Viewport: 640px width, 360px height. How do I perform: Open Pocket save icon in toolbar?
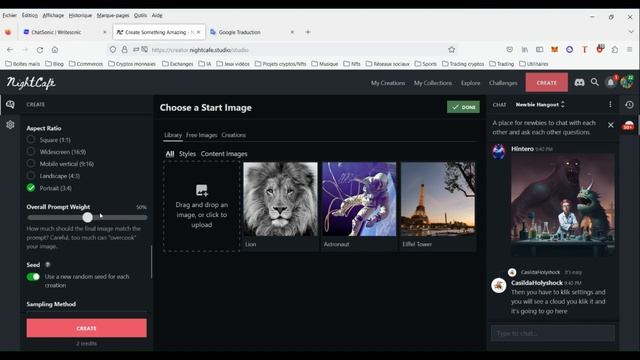(509, 49)
